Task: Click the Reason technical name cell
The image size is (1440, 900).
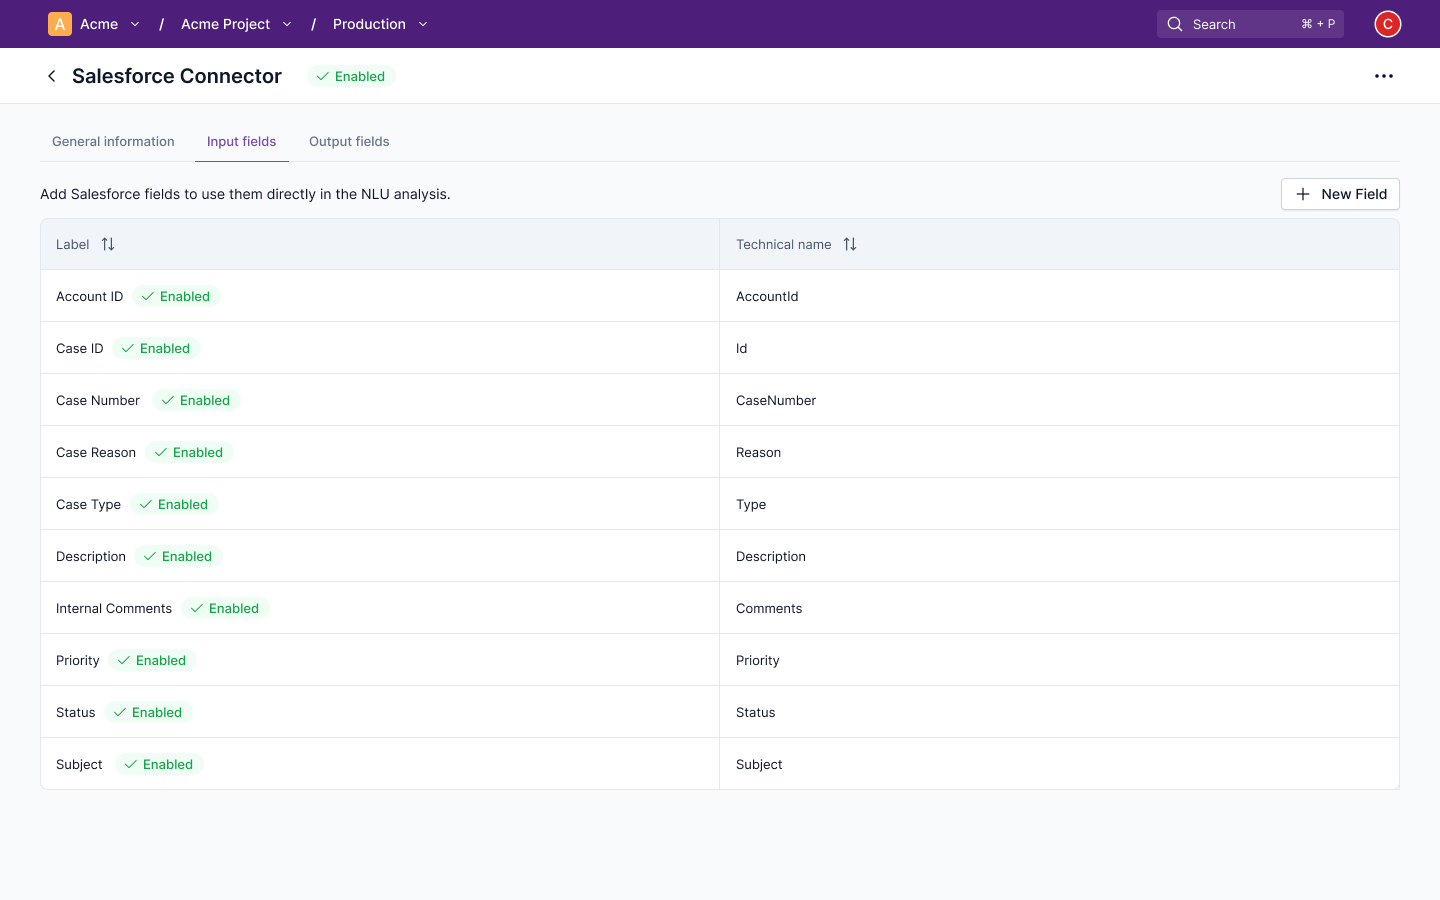Action: click(x=1059, y=452)
